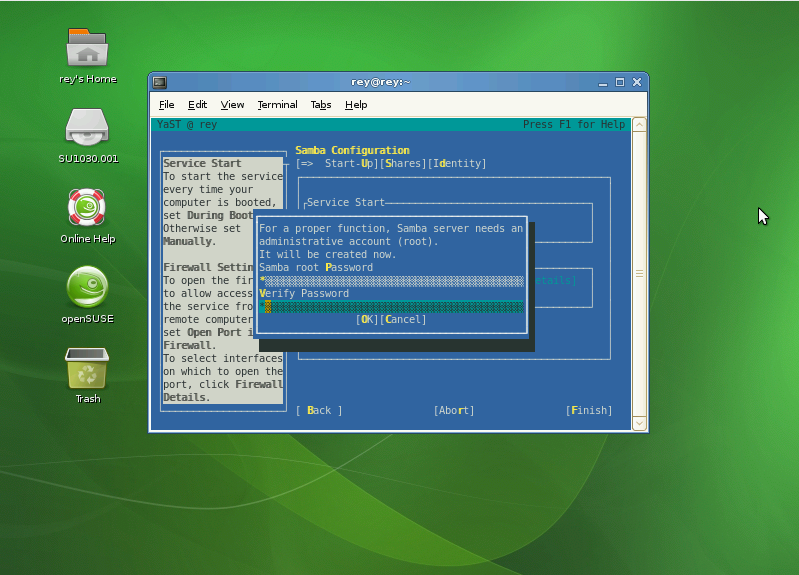Open the Trash bin icon
Image resolution: width=799 pixels, height=575 pixels.
pyautogui.click(x=87, y=368)
